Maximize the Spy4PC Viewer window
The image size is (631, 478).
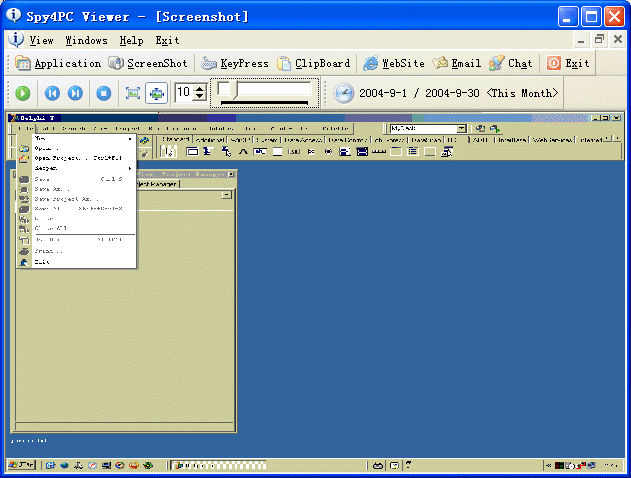coord(591,17)
